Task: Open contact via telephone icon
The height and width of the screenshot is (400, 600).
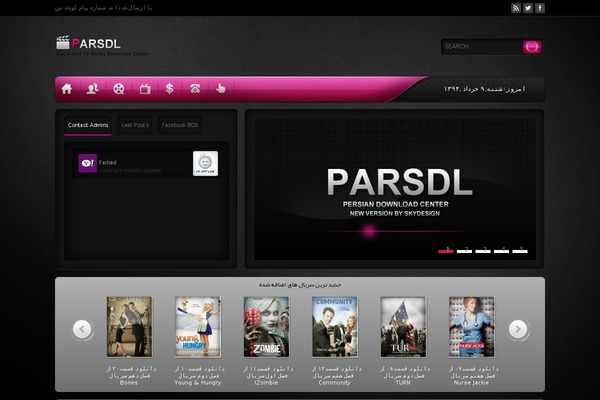Action: (195, 89)
